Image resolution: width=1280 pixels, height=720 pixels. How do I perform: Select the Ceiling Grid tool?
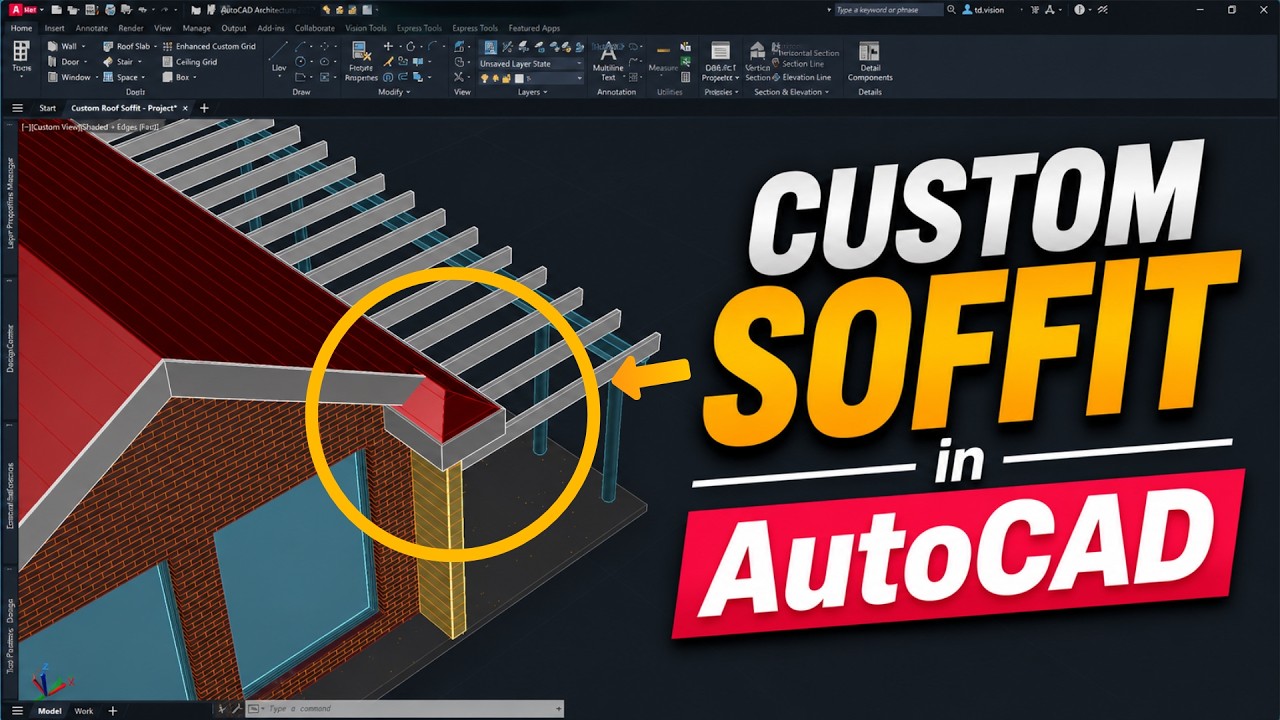click(189, 62)
